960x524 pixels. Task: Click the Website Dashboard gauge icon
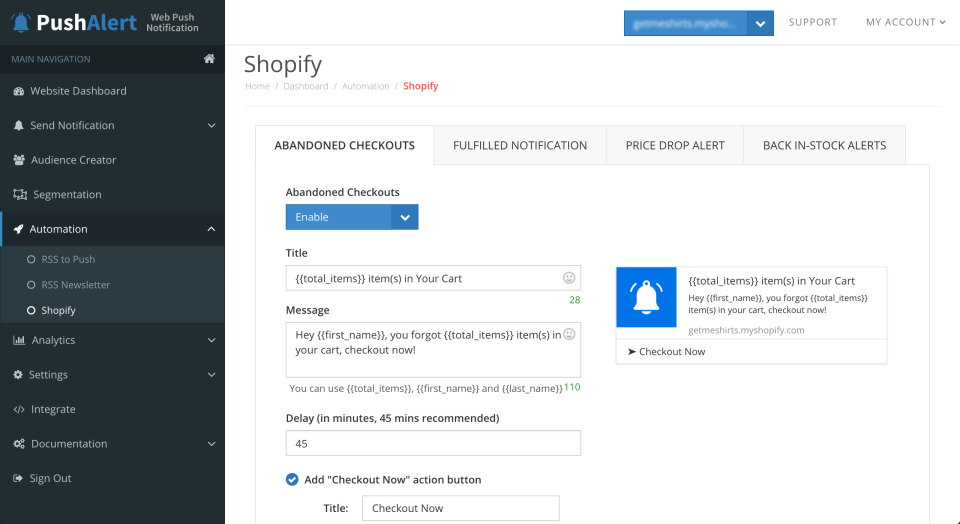point(19,91)
